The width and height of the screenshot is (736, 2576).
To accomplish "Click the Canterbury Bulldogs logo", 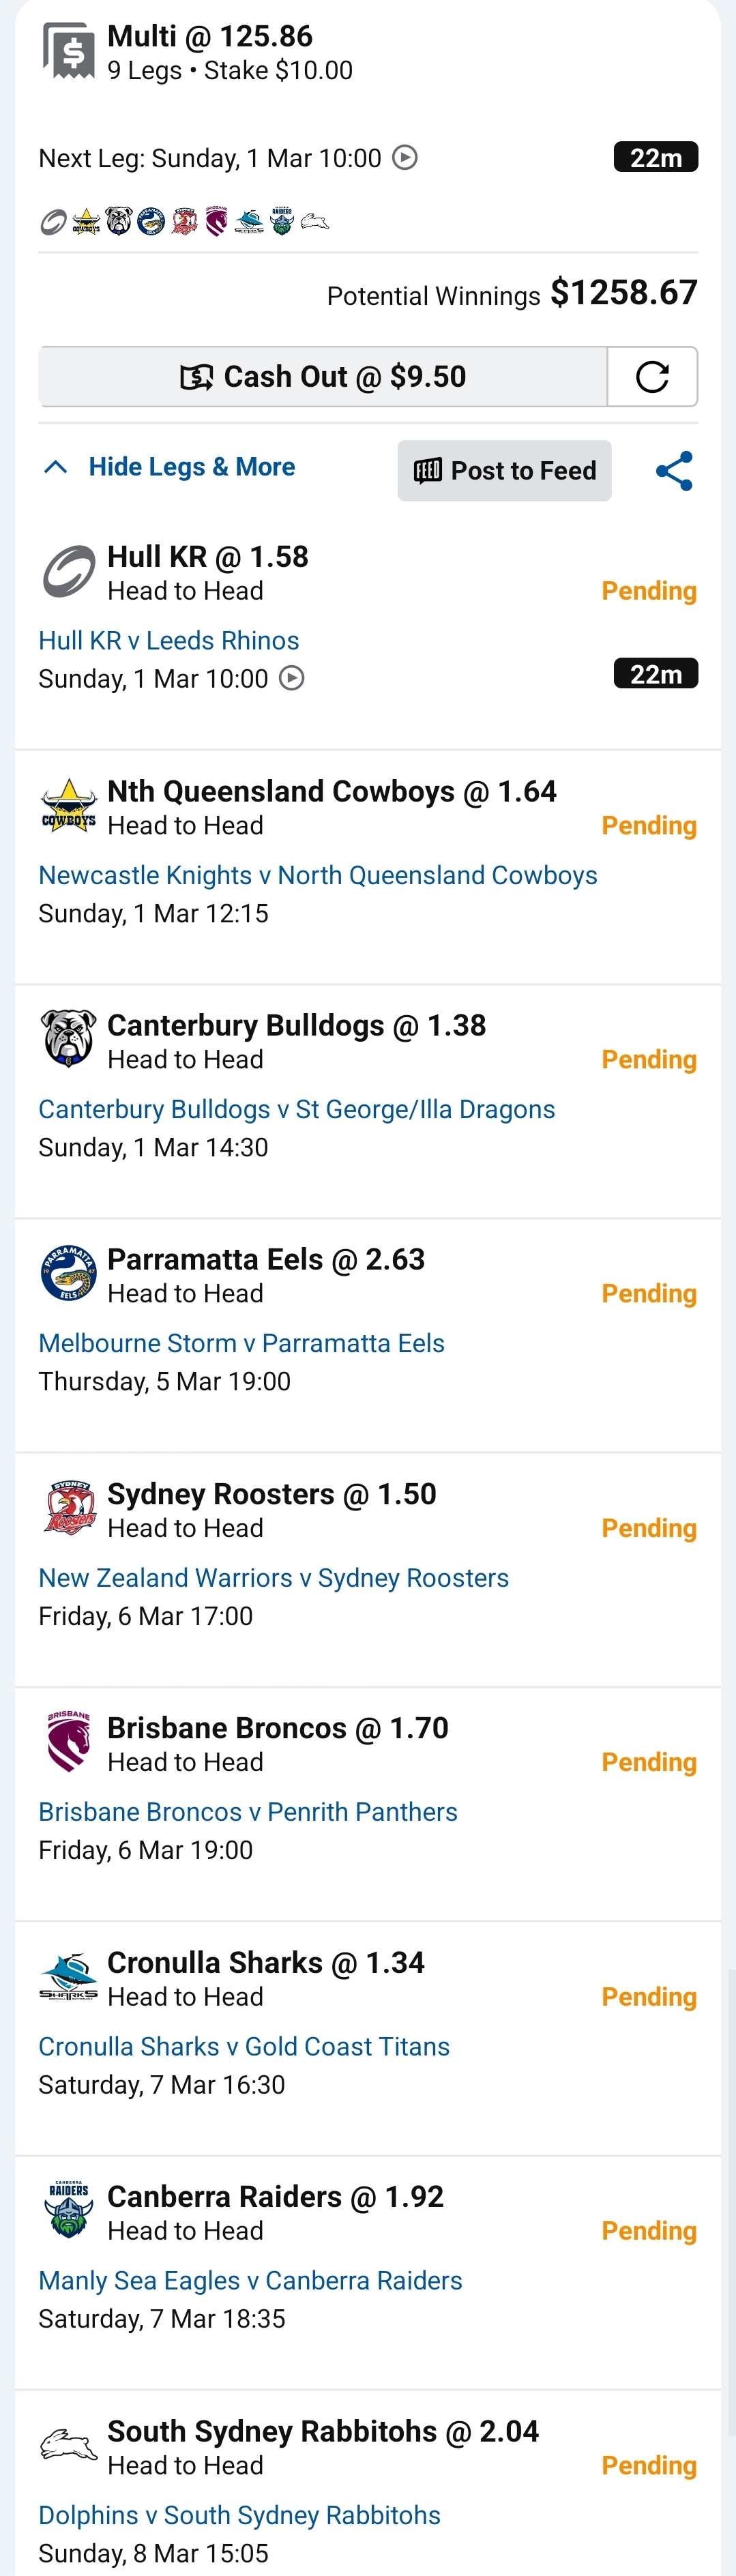I will coord(68,1039).
